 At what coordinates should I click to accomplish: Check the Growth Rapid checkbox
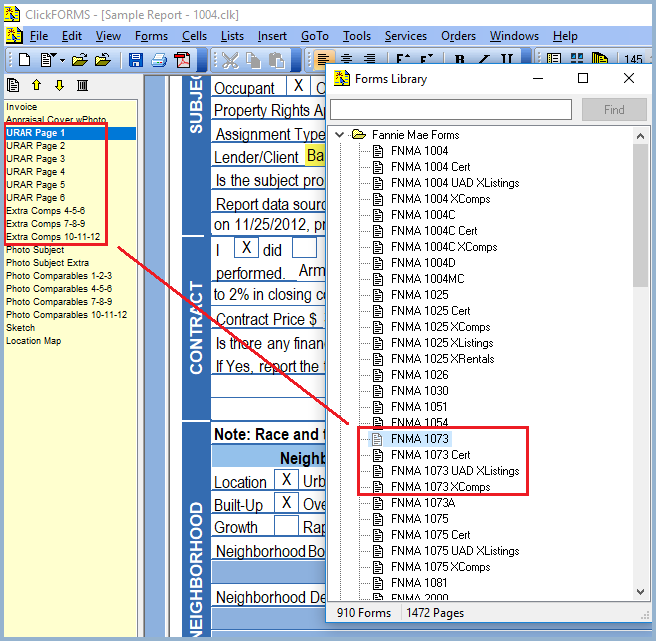click(x=287, y=526)
